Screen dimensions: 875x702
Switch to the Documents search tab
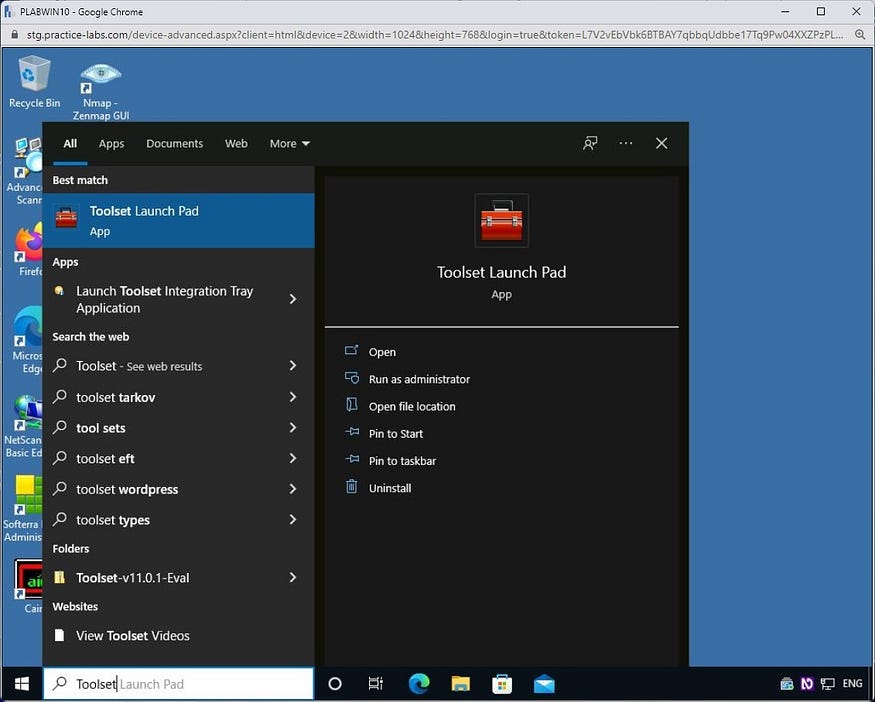[175, 143]
